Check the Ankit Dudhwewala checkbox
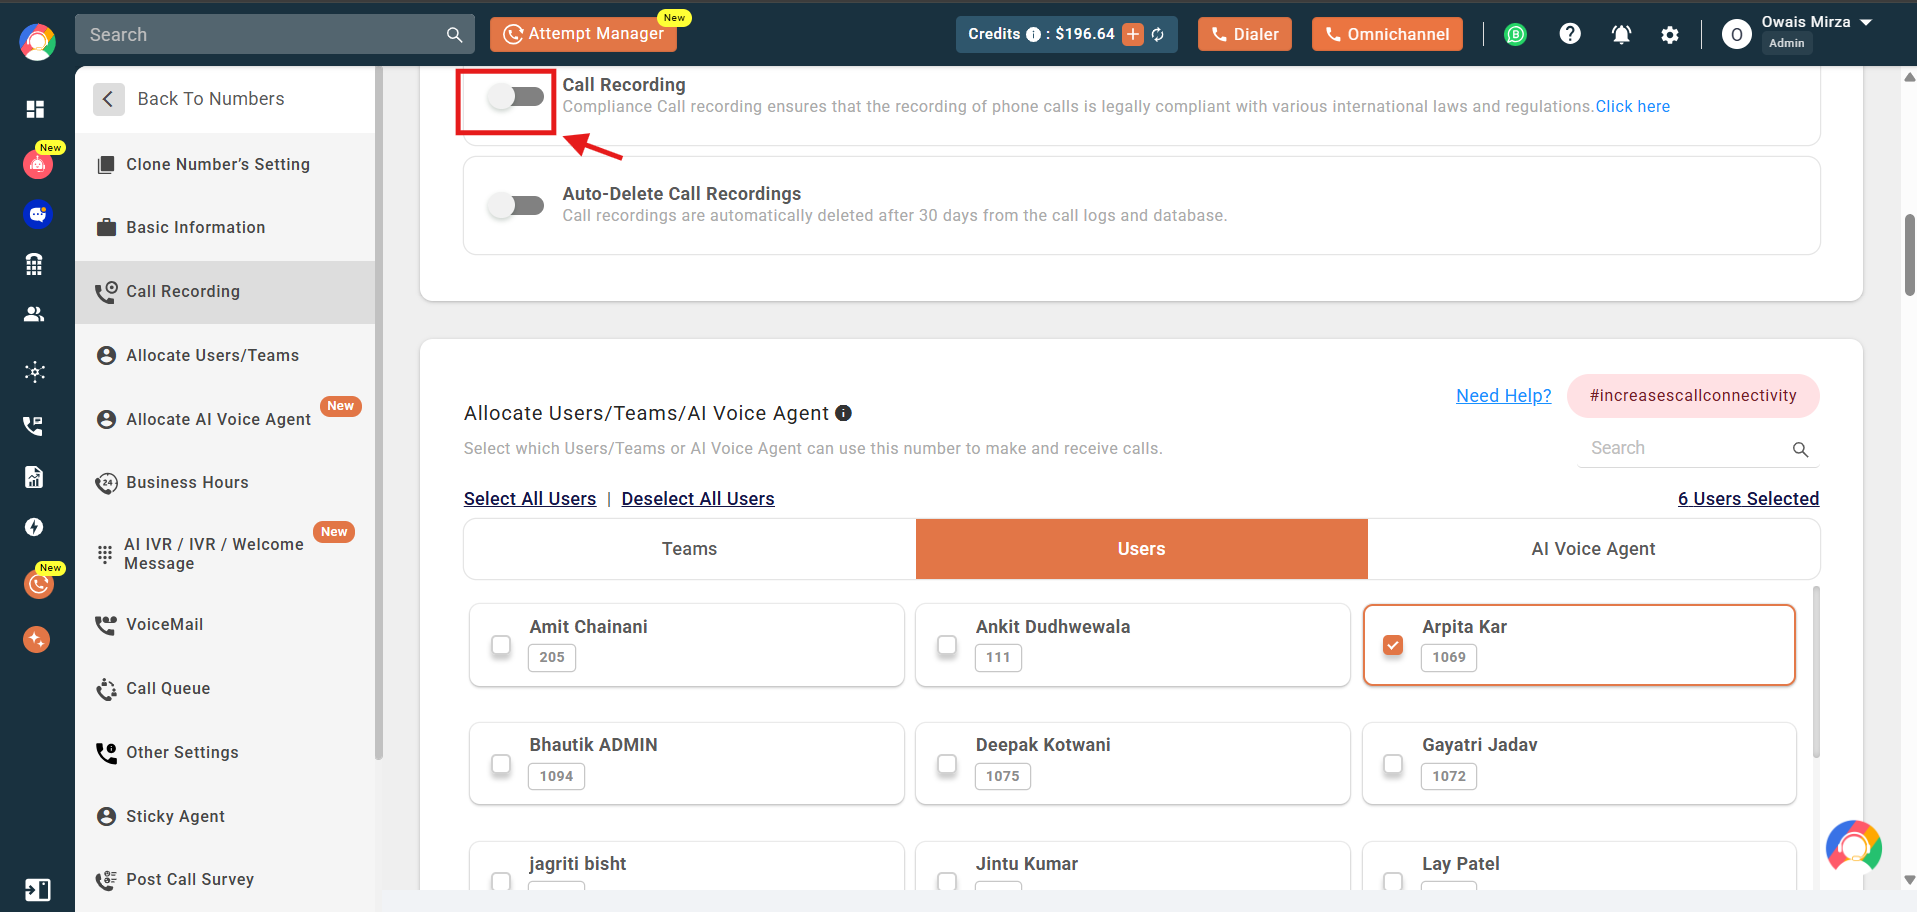Screen dimensions: 1917x912 (x=947, y=645)
